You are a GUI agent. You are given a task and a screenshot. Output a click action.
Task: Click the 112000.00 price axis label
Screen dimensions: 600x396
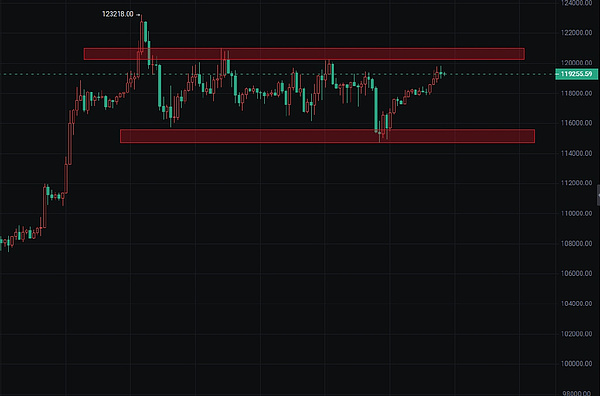pos(576,183)
